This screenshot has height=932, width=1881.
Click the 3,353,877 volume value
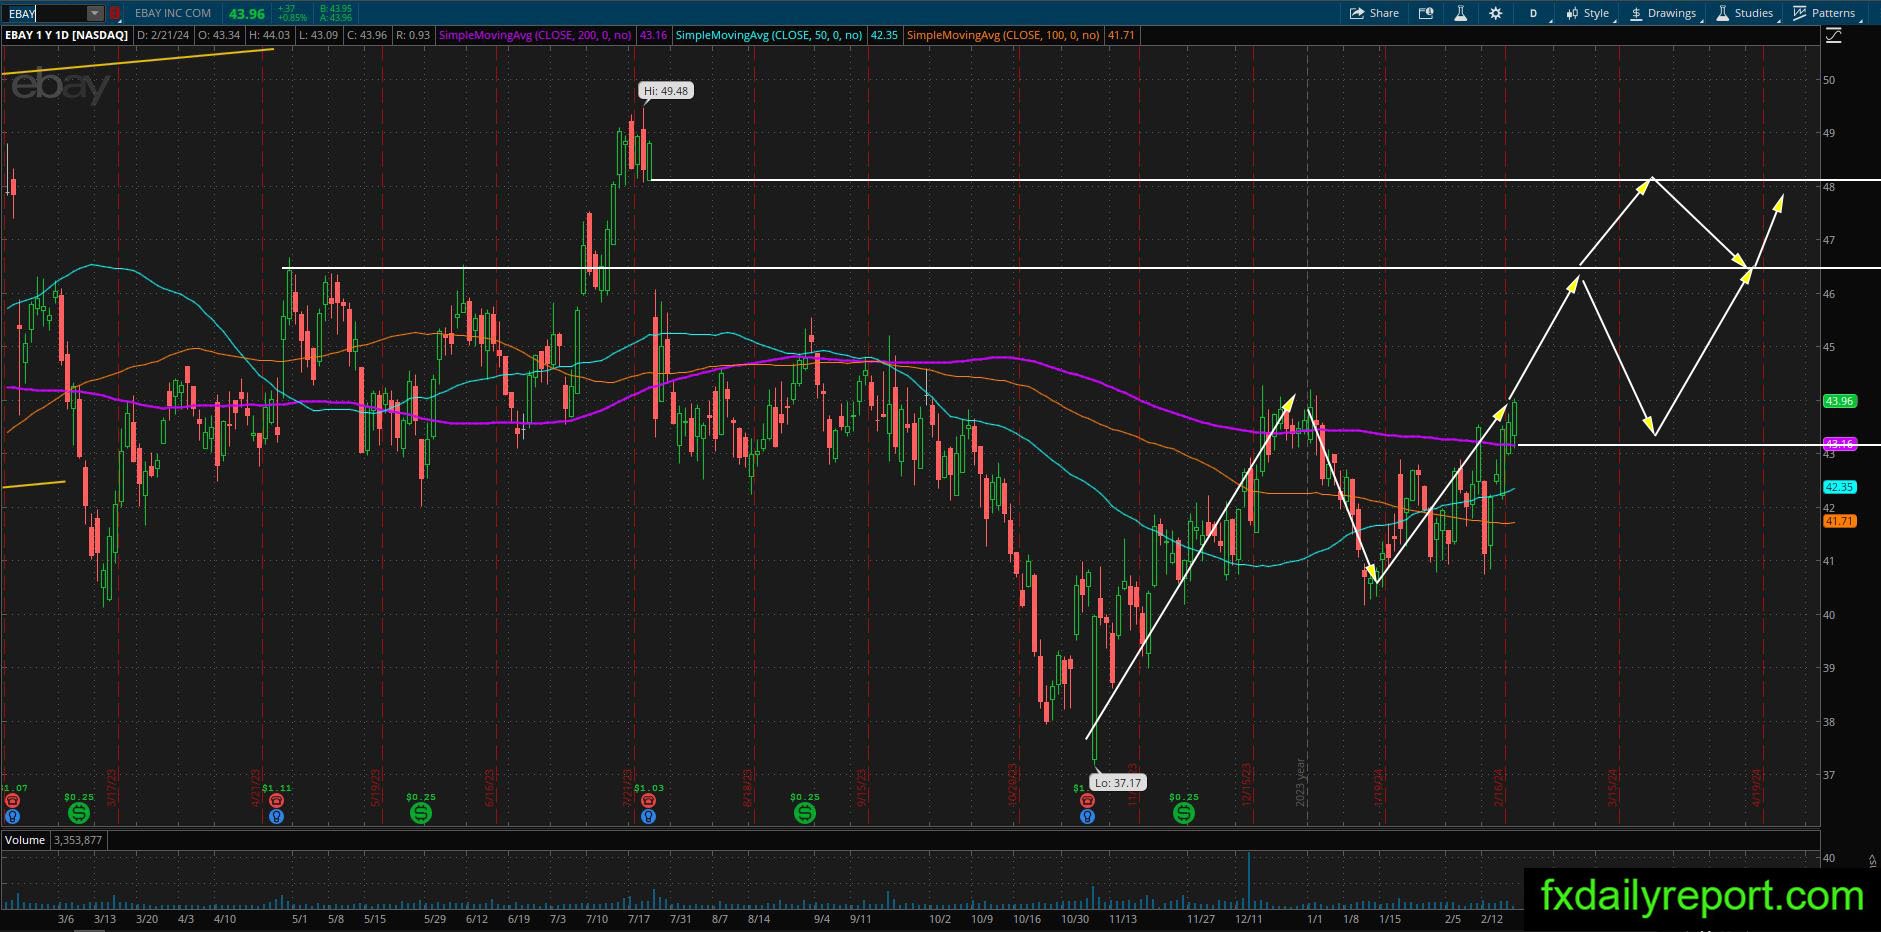click(x=78, y=840)
